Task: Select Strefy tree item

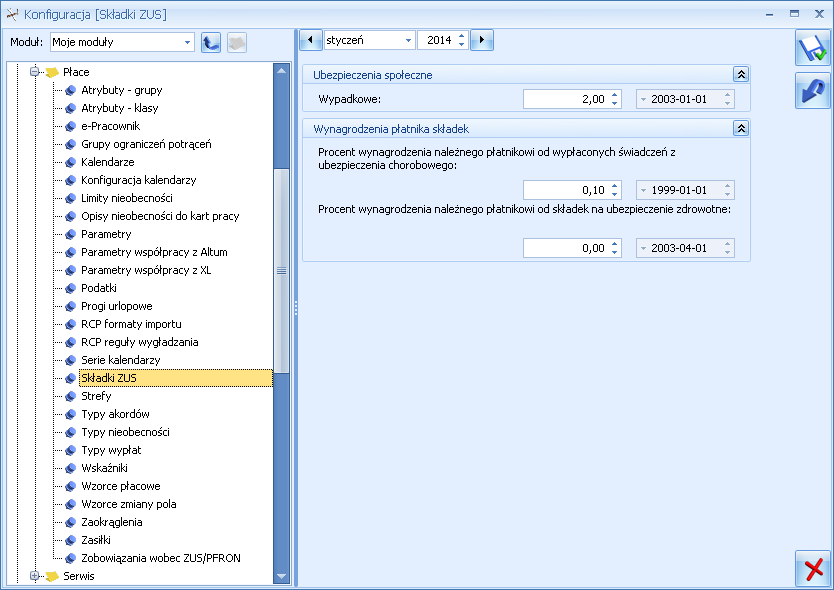Action: click(x=96, y=396)
